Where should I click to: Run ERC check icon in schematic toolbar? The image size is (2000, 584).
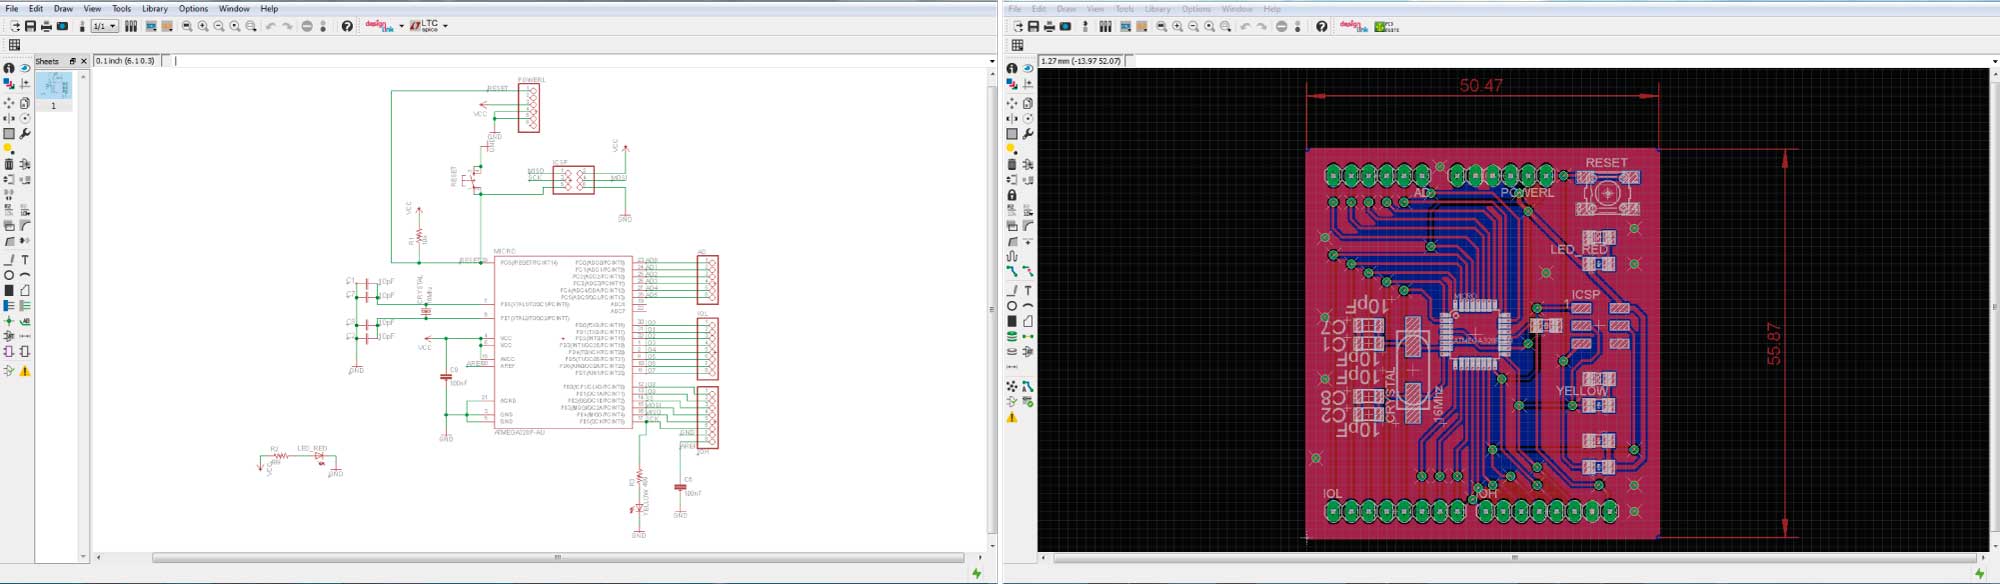coord(9,371)
